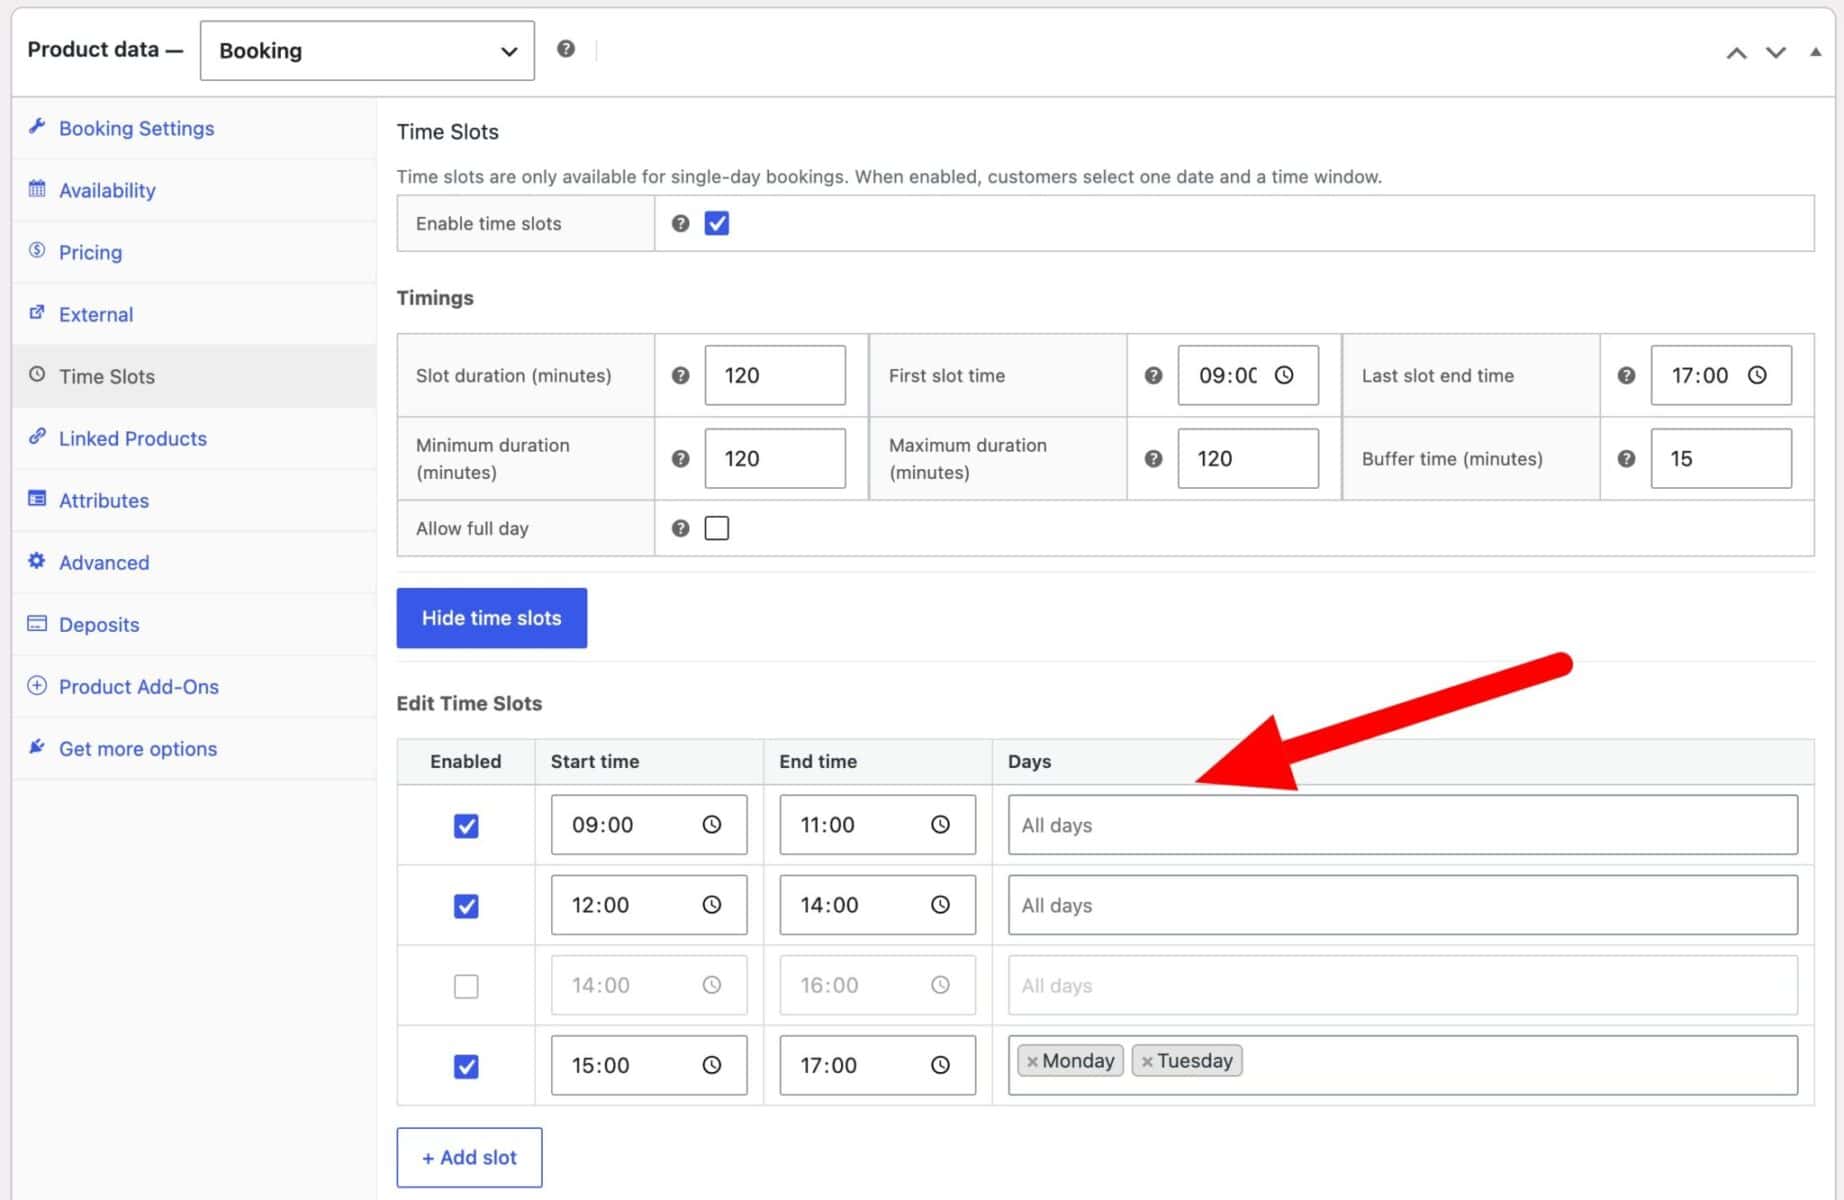Open the Booking Settings tab

click(194, 128)
